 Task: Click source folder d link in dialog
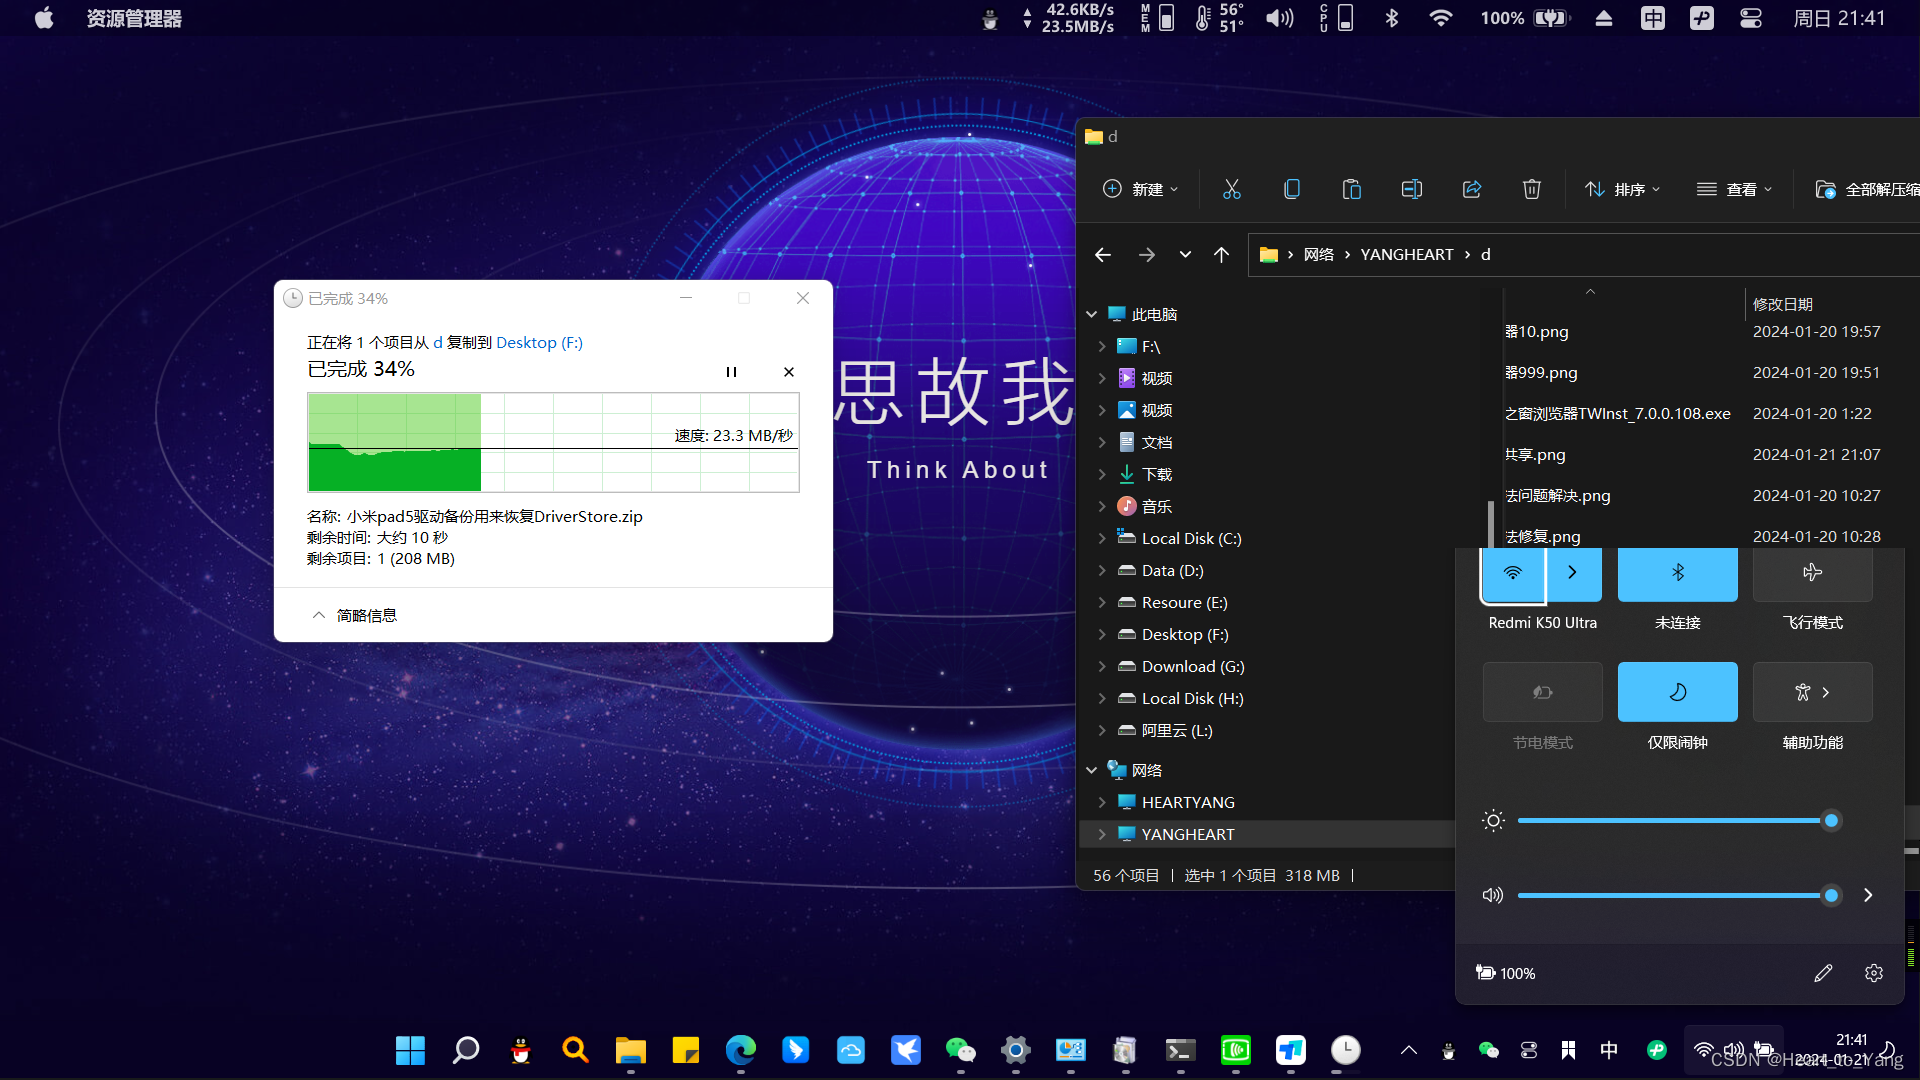437,342
